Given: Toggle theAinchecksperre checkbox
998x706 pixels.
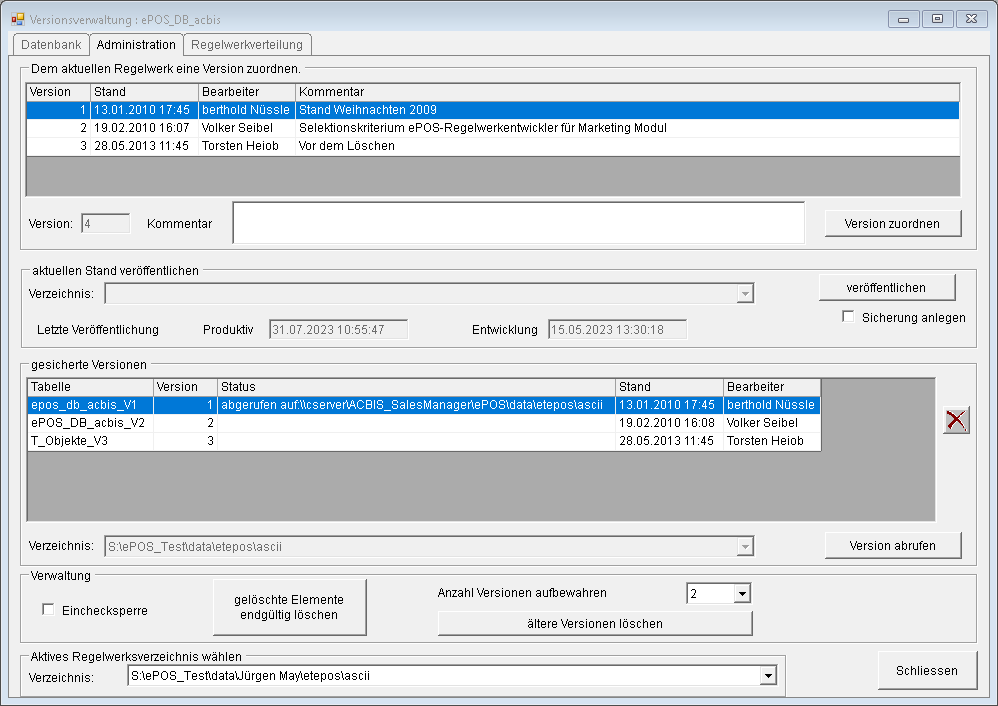Looking at the screenshot, I should point(48,609).
